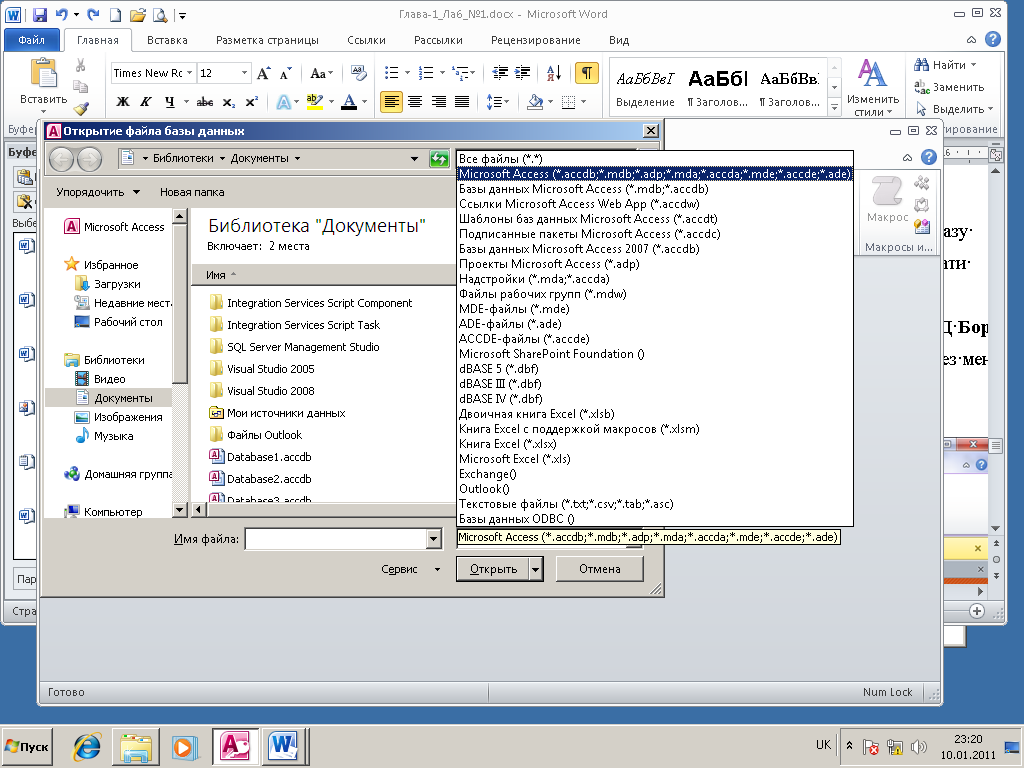Switch to the Ссылки tab
The image size is (1024, 768).
366,40
